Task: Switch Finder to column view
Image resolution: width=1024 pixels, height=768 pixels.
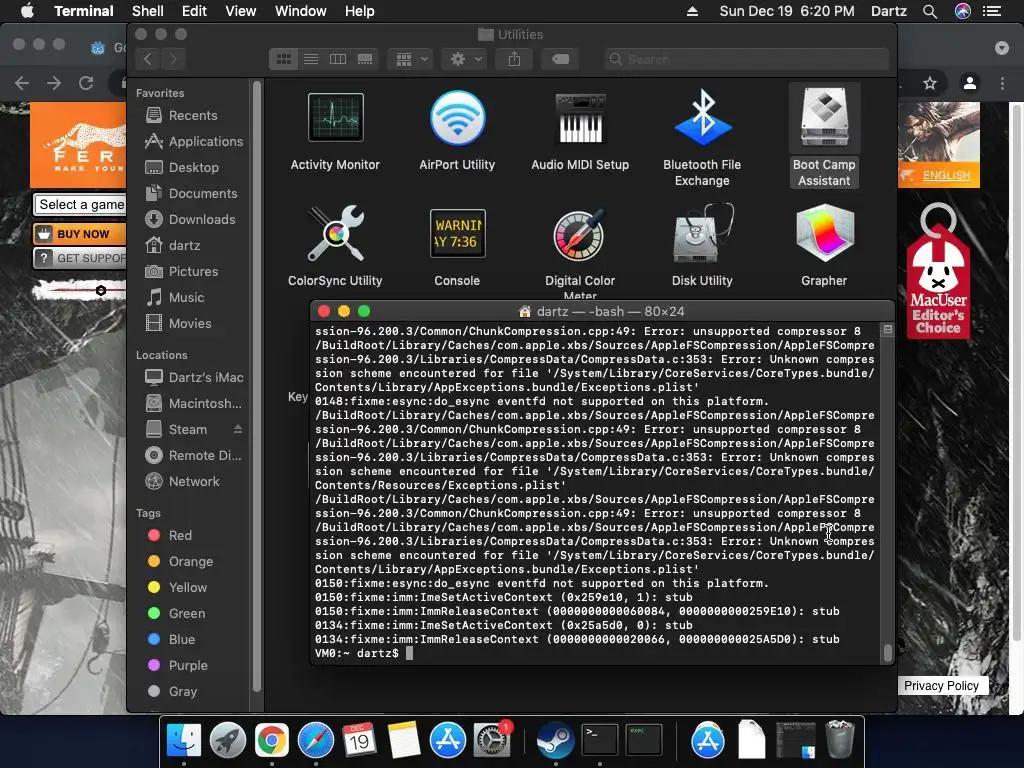Action: [338, 59]
